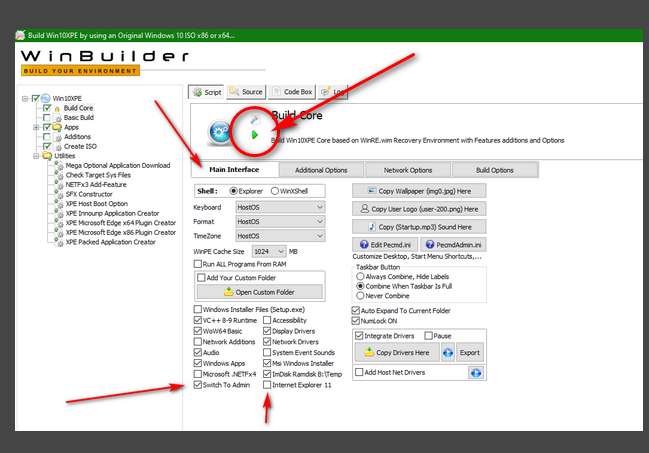The width and height of the screenshot is (649, 453).
Task: Click the WinBuilder title bar app icon
Action: click(20, 35)
